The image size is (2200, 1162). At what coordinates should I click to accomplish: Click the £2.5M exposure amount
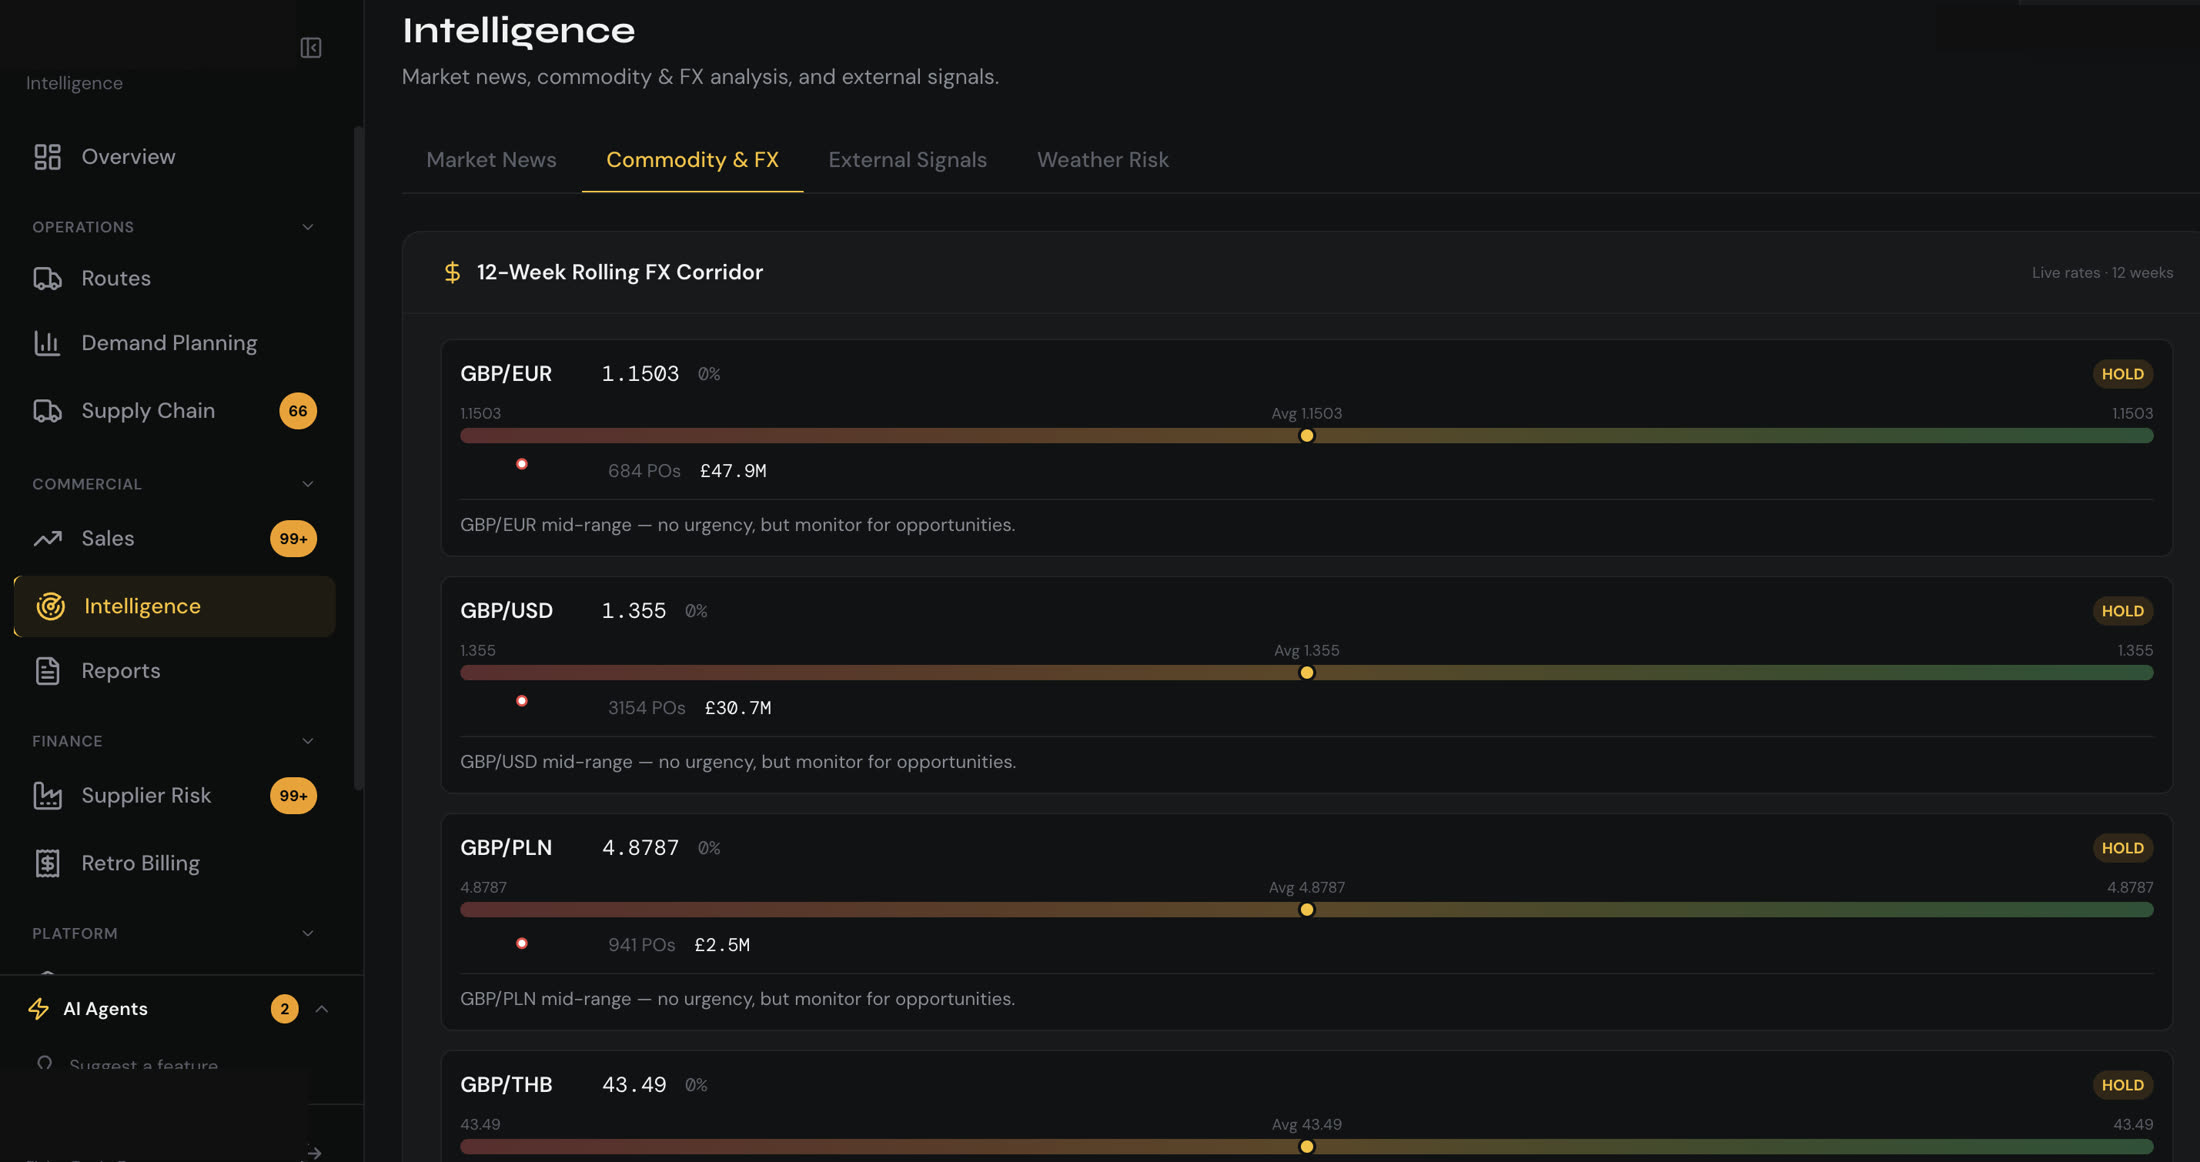[722, 945]
